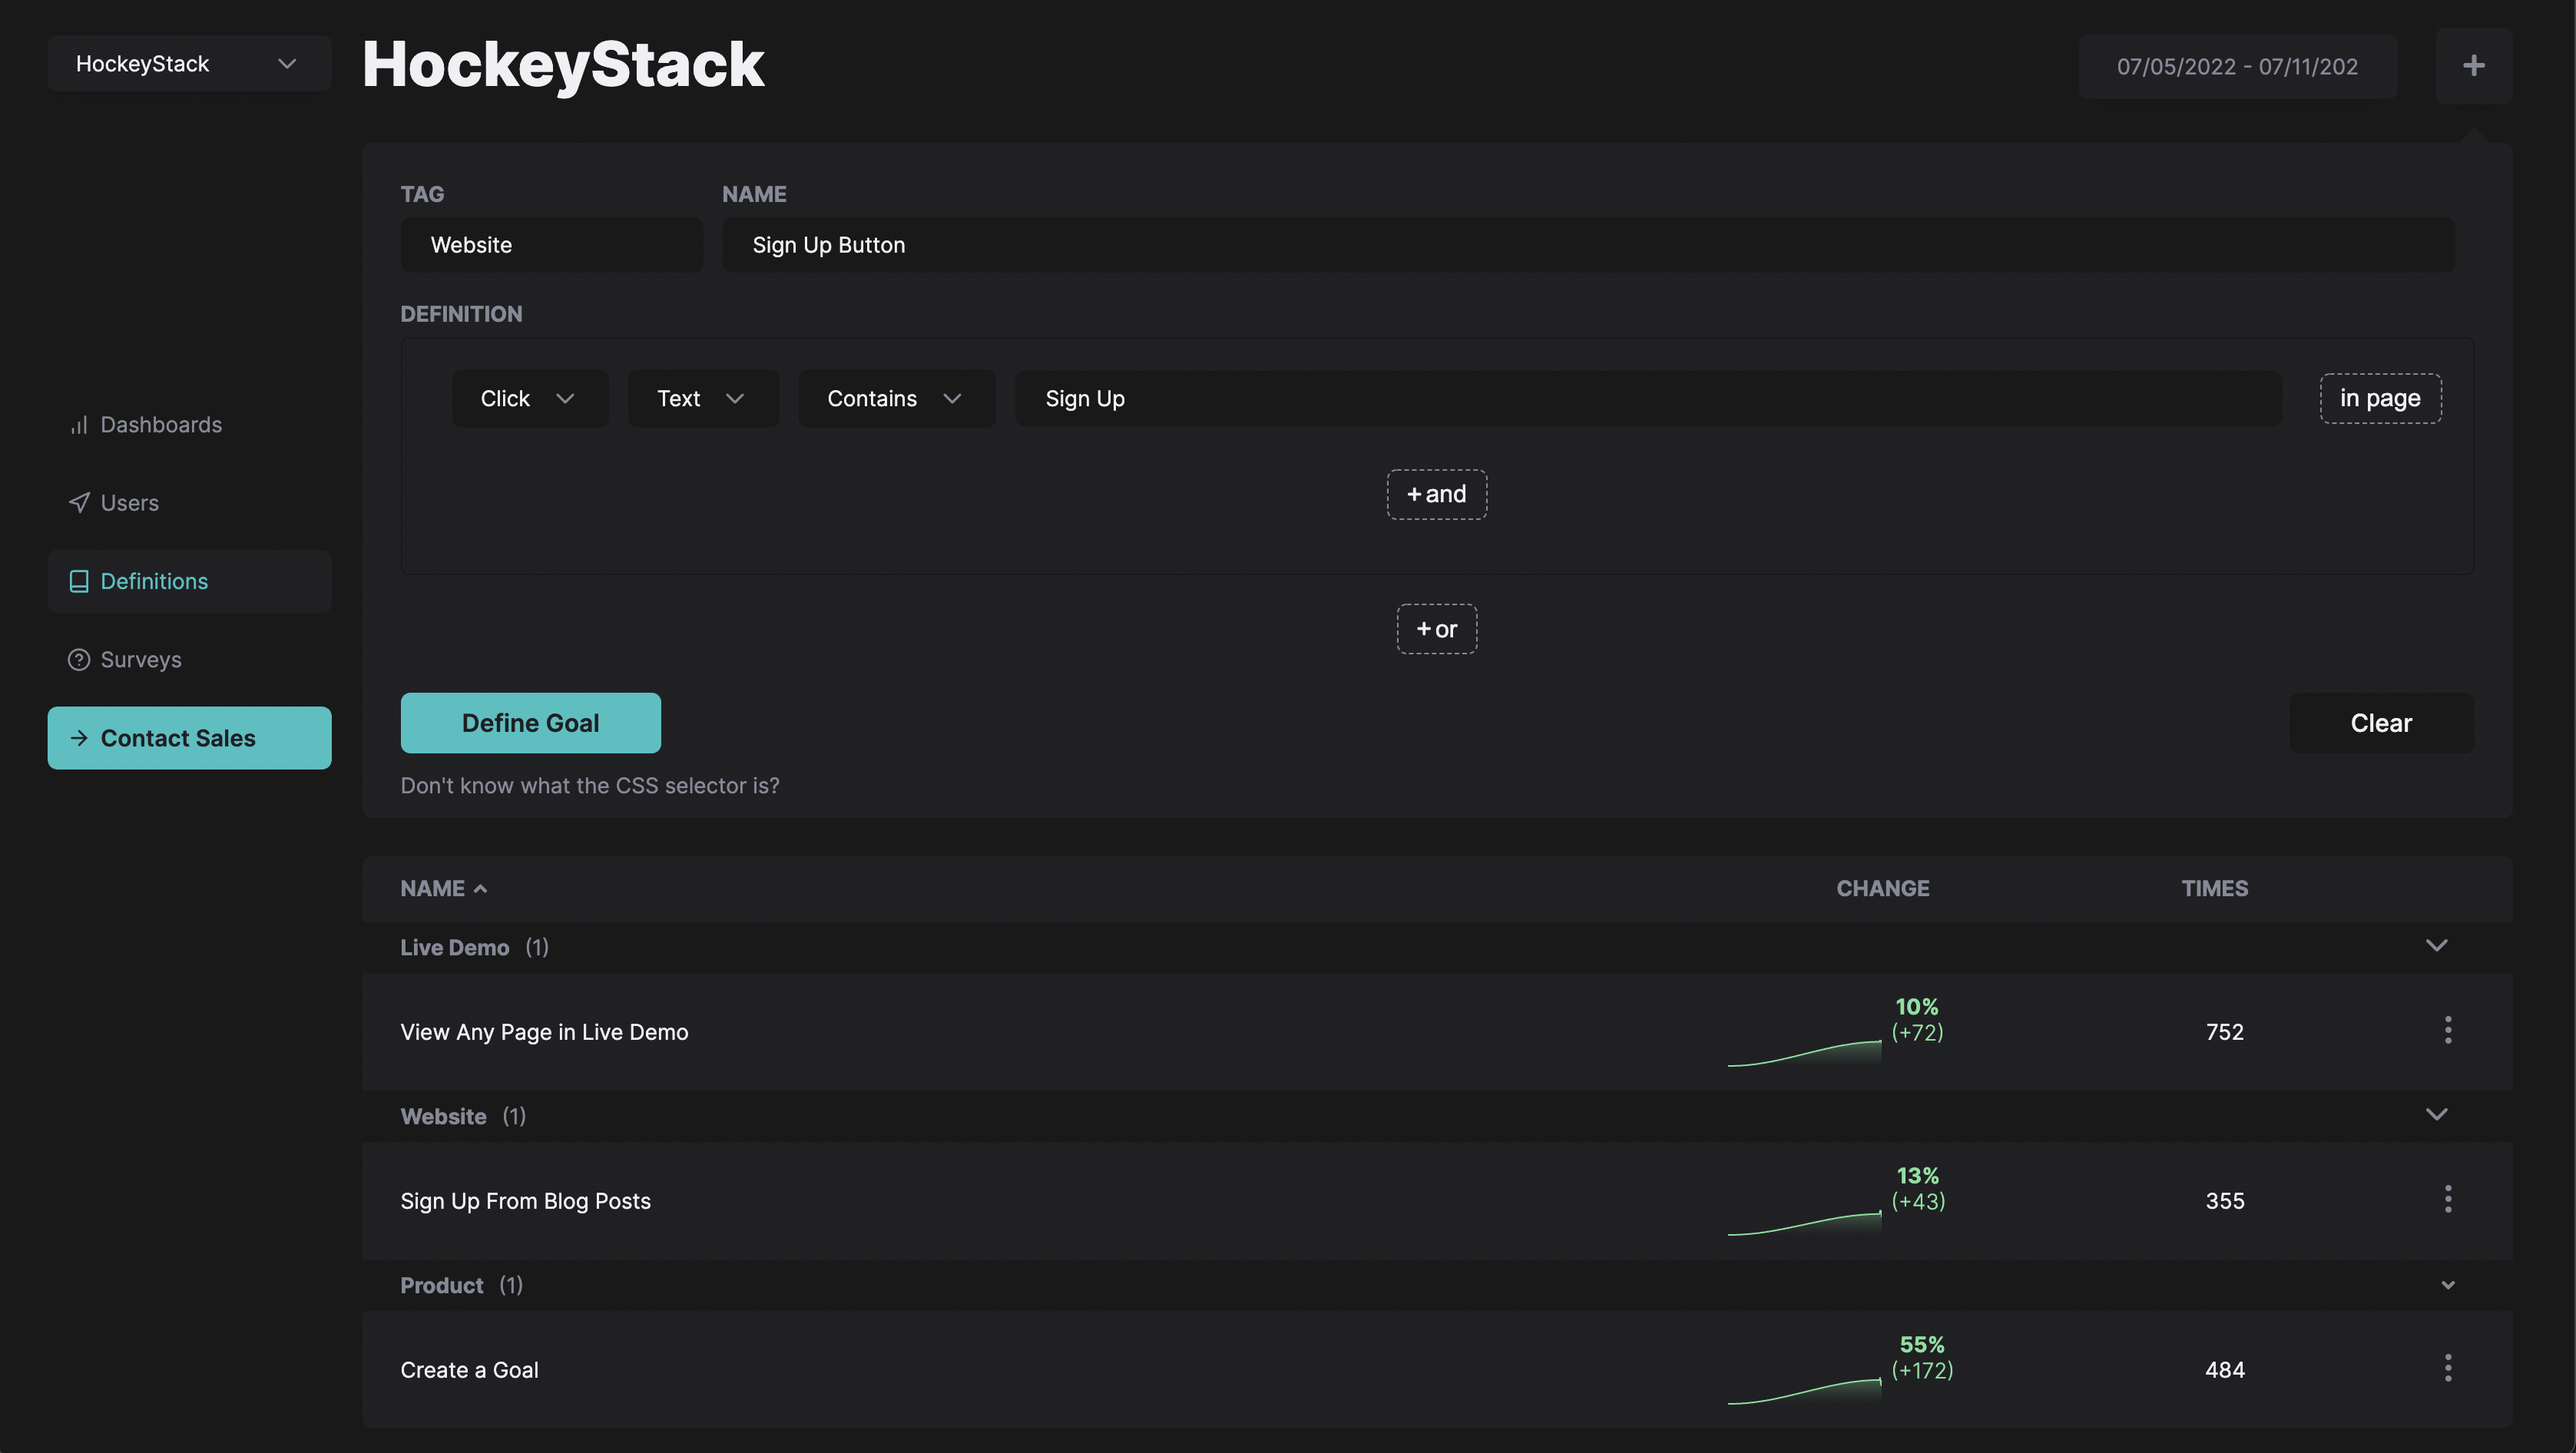Click the trend sparkline for Sign Up From Blog Posts

point(1804,1222)
